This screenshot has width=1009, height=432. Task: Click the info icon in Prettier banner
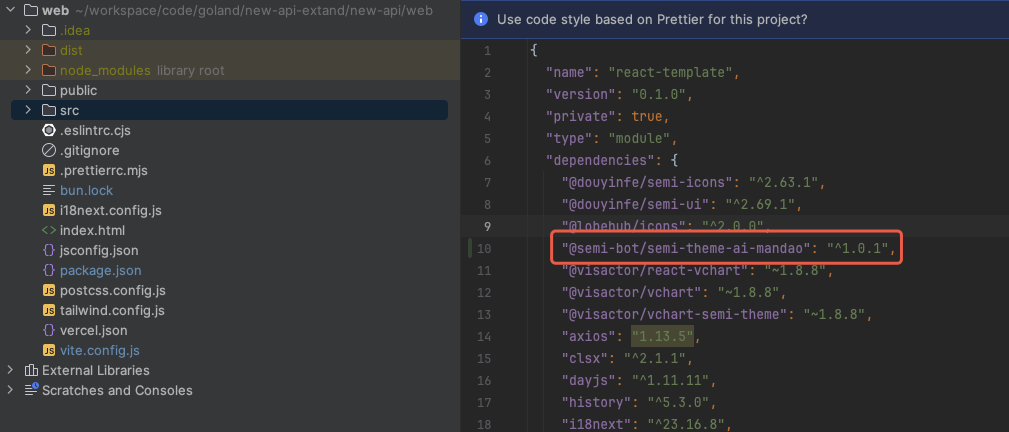(x=481, y=19)
